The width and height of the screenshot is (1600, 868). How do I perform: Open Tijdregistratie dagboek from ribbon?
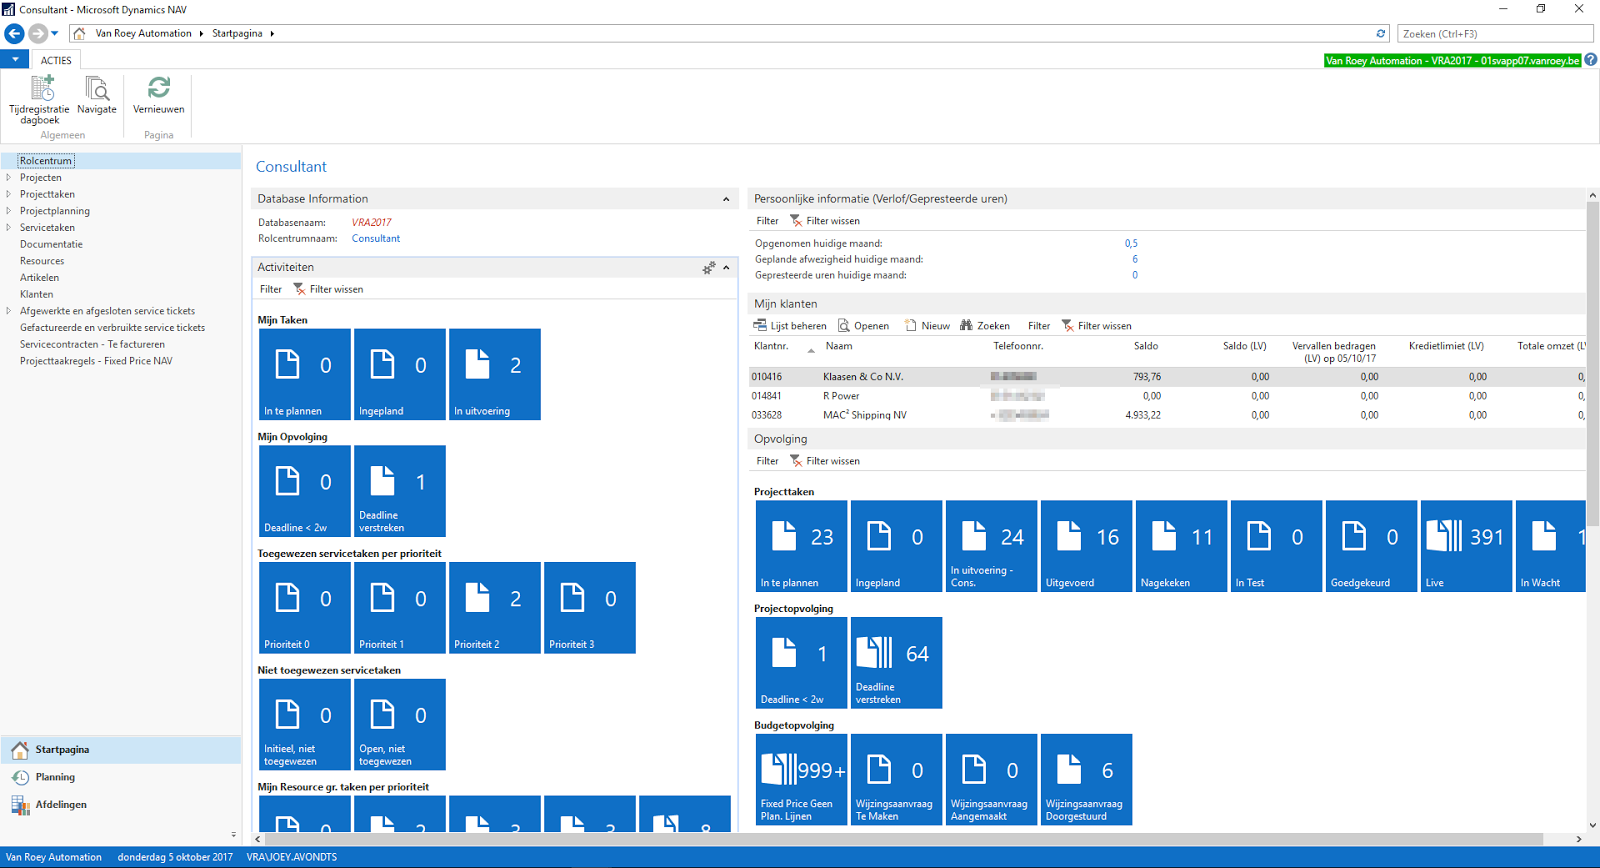[40, 100]
